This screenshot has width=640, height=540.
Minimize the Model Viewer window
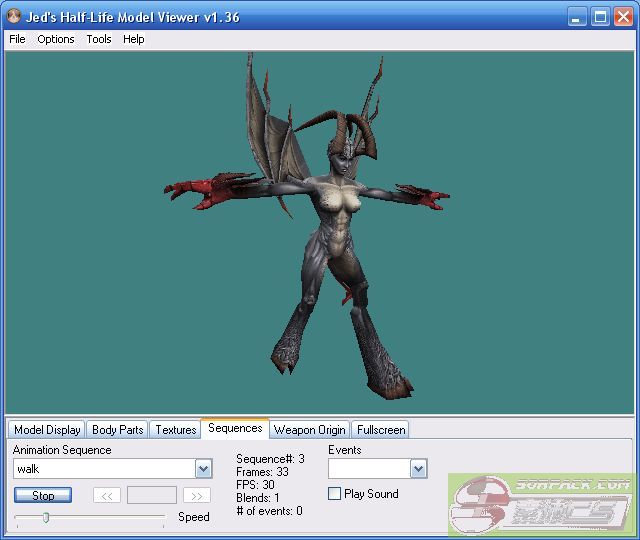pyautogui.click(x=577, y=18)
